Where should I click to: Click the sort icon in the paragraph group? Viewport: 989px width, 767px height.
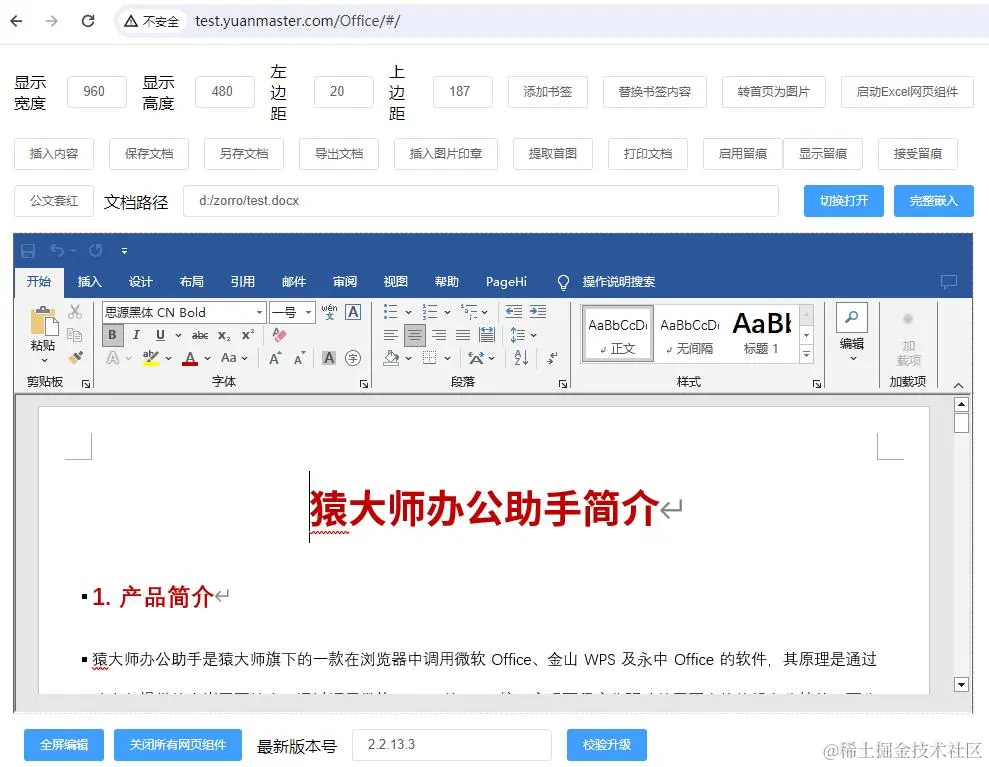click(521, 360)
